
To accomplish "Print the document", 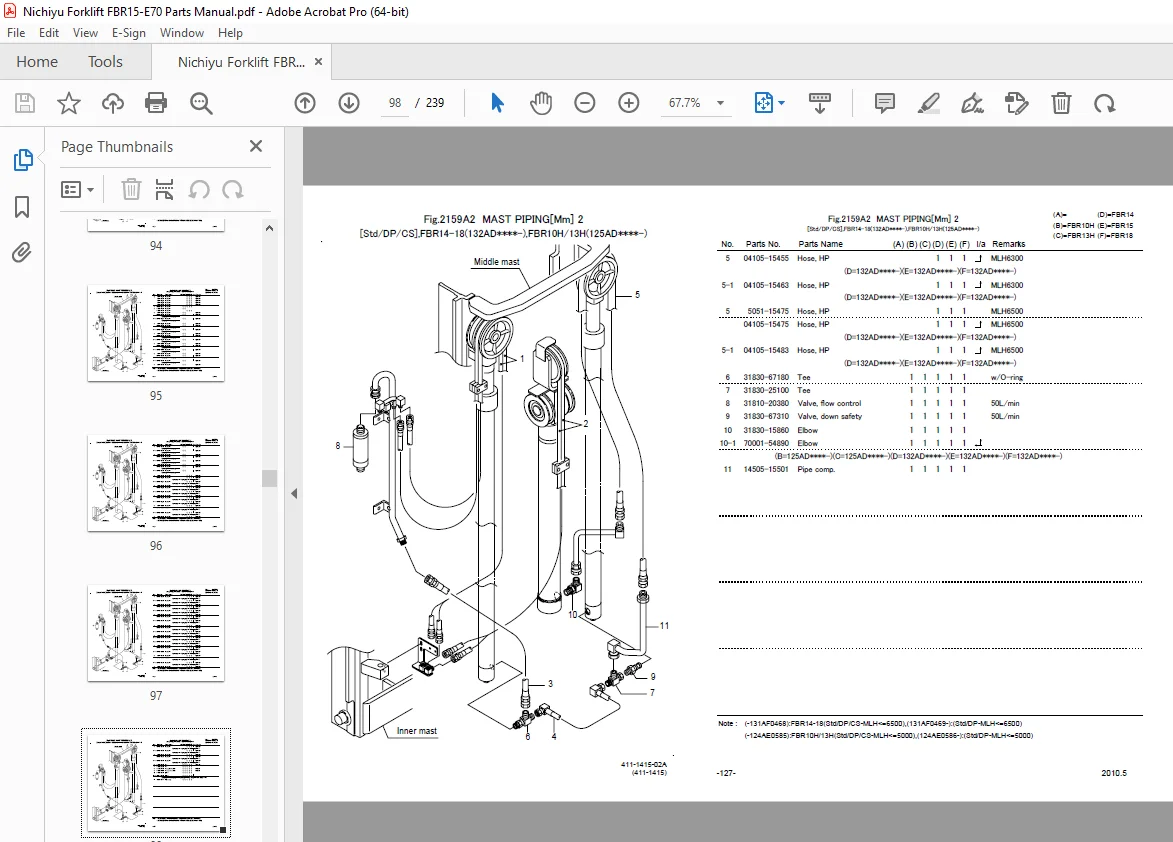I will pyautogui.click(x=156, y=103).
